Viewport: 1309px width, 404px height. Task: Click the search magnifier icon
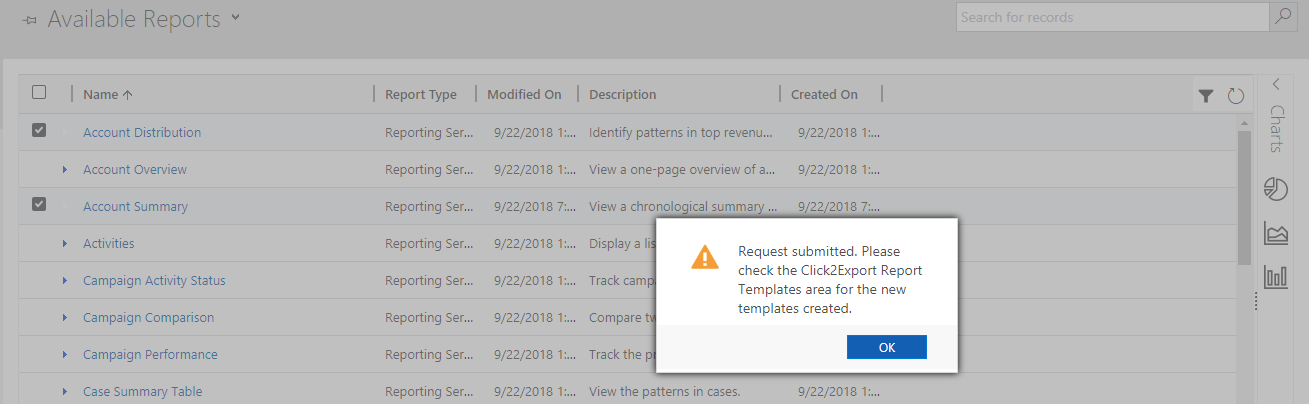(x=1283, y=17)
